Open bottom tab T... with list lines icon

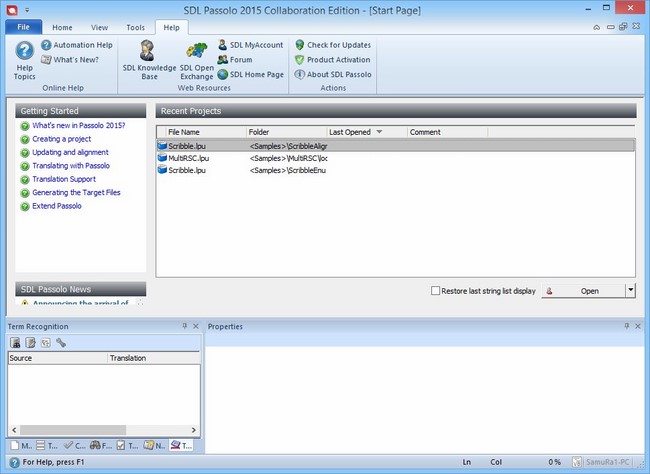pyautogui.click(x=47, y=446)
